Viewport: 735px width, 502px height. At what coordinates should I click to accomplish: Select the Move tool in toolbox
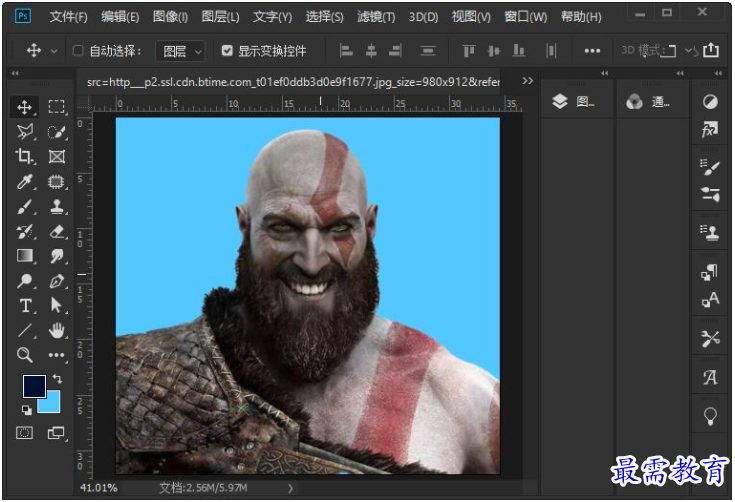click(x=24, y=107)
